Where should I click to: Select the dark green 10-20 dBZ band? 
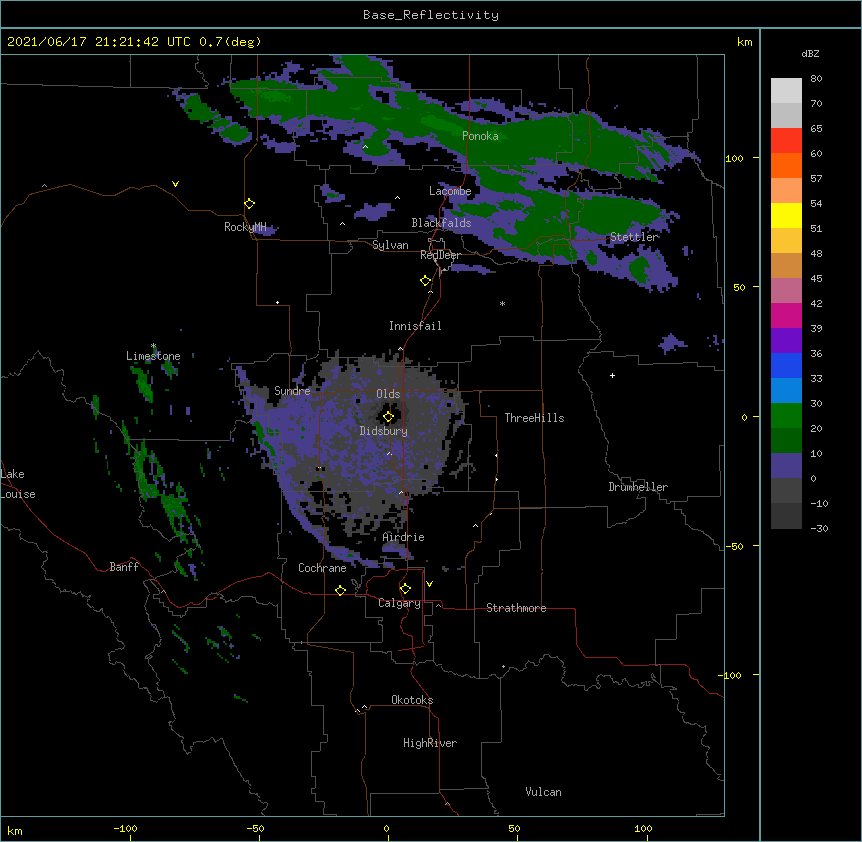click(x=786, y=441)
